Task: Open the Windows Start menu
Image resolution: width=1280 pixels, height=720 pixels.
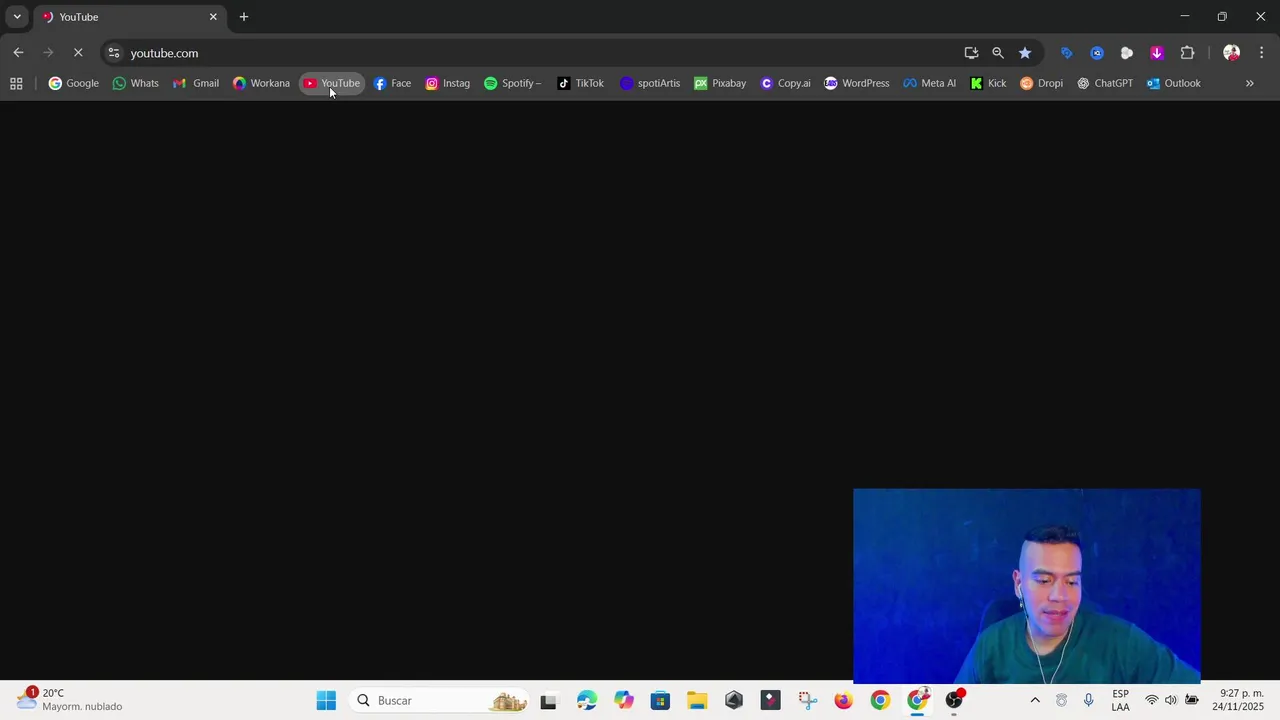Action: click(326, 700)
